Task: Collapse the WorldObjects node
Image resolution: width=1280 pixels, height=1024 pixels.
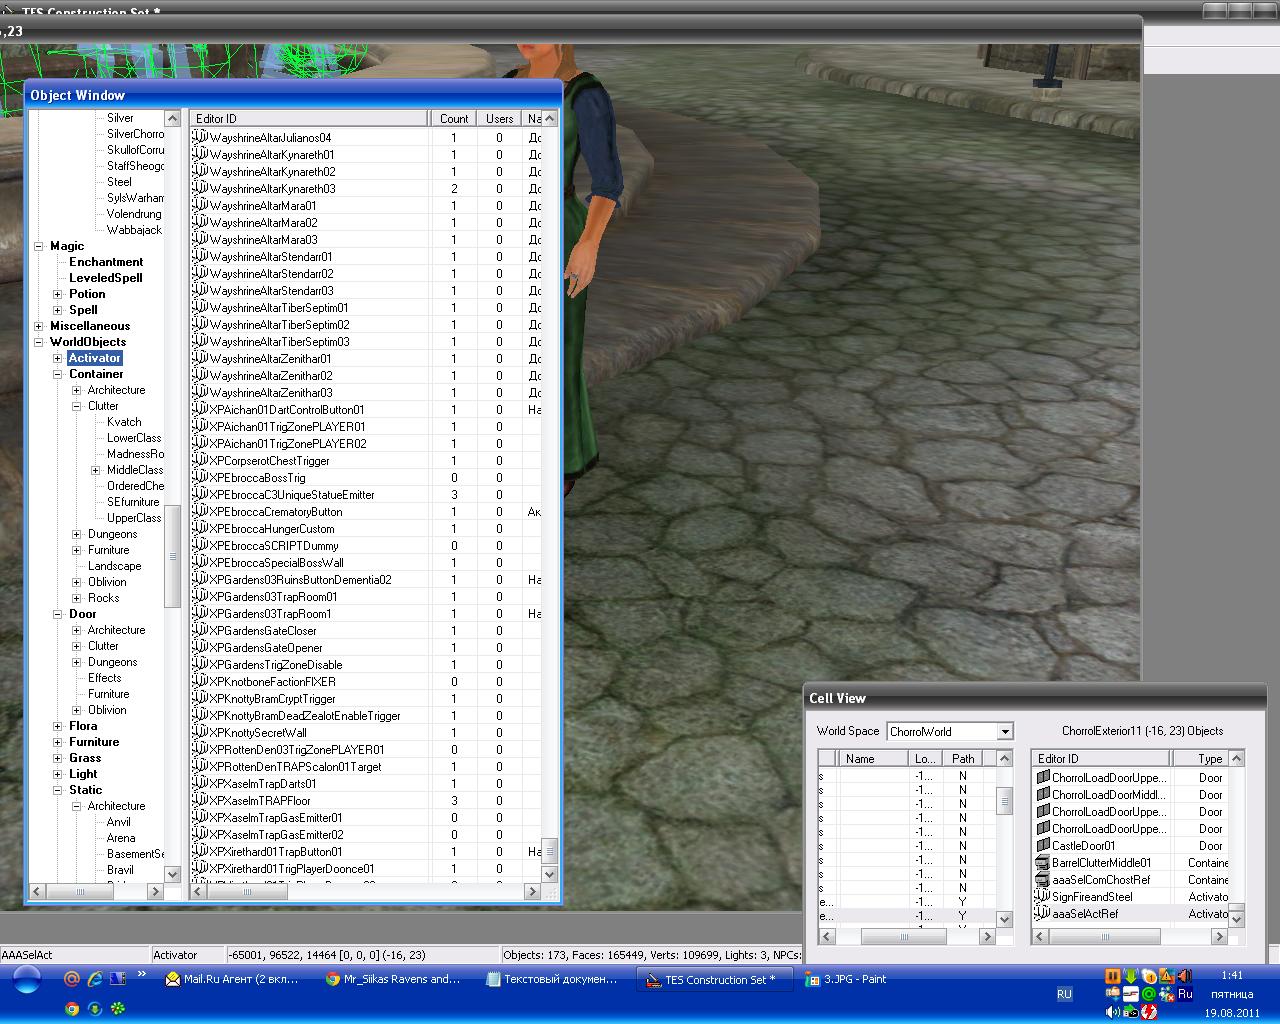Action: tap(39, 342)
